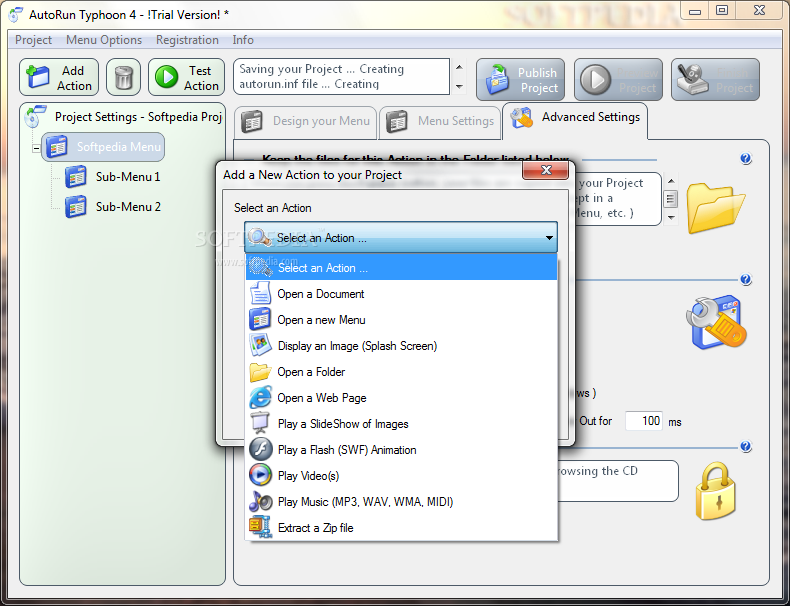Open the Menu Options menu
Viewport: 790px width, 606px height.
pyautogui.click(x=104, y=40)
